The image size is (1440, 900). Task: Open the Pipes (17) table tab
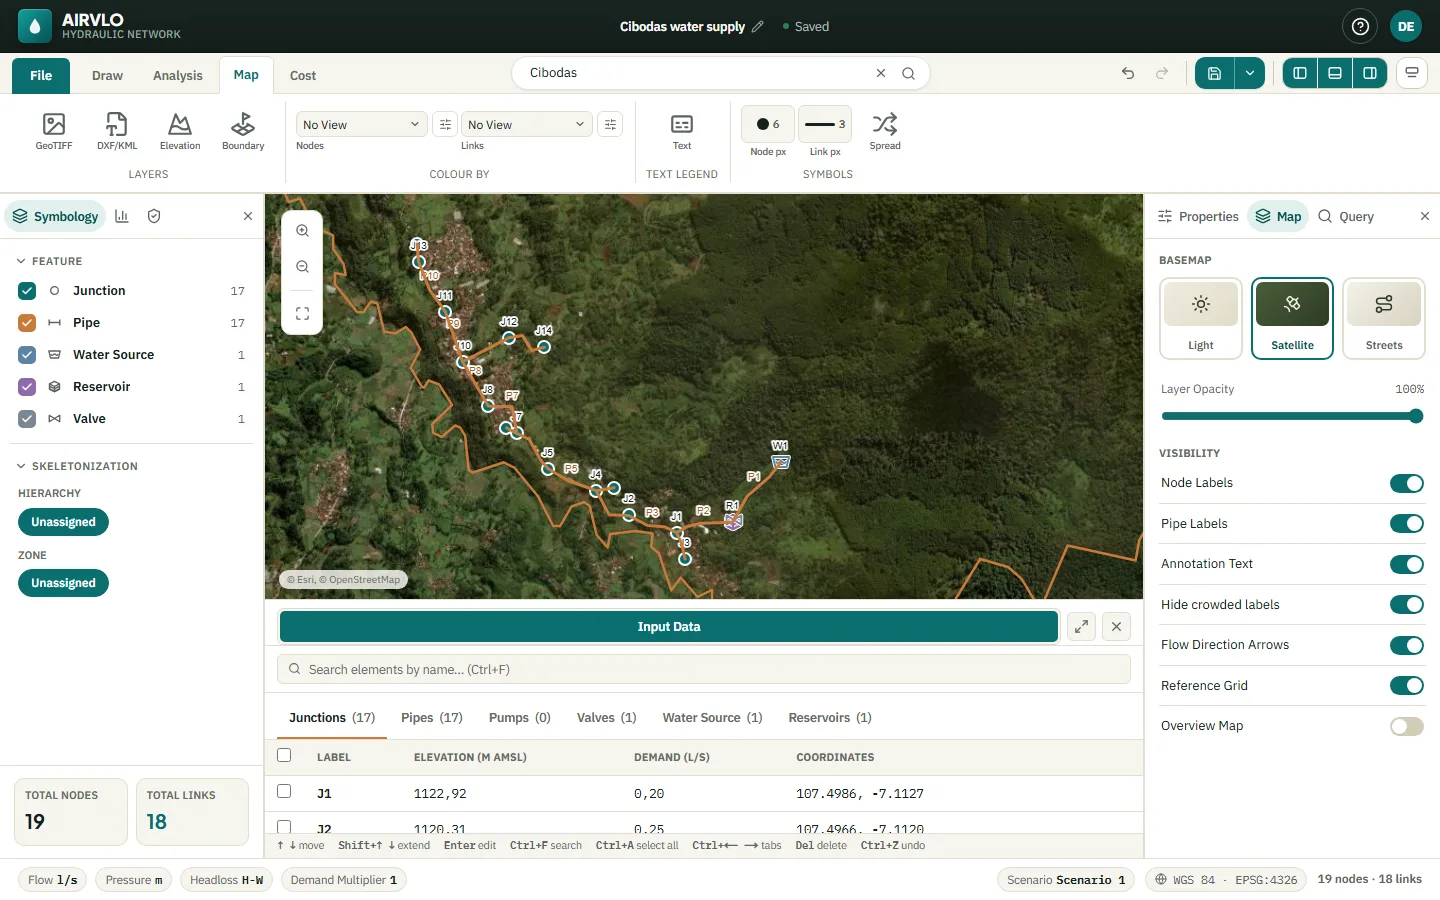point(432,718)
